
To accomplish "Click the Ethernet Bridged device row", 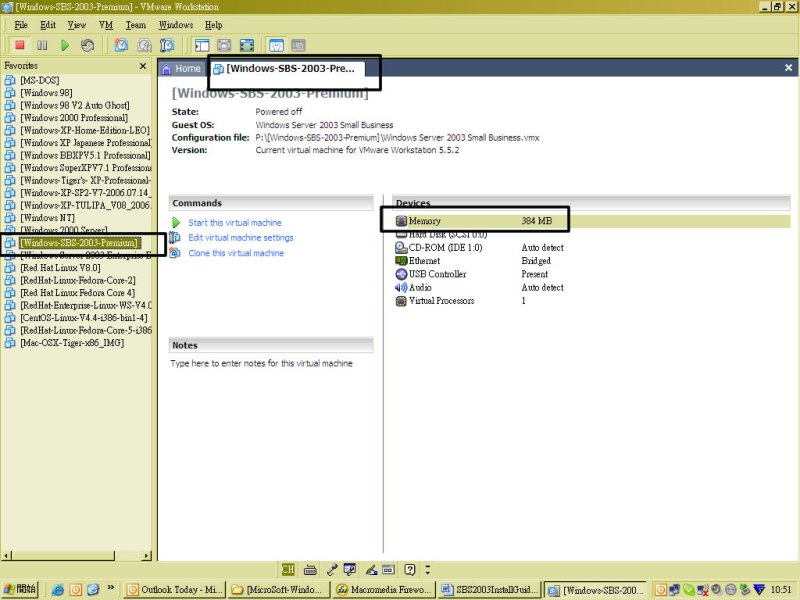I will (x=592, y=261).
